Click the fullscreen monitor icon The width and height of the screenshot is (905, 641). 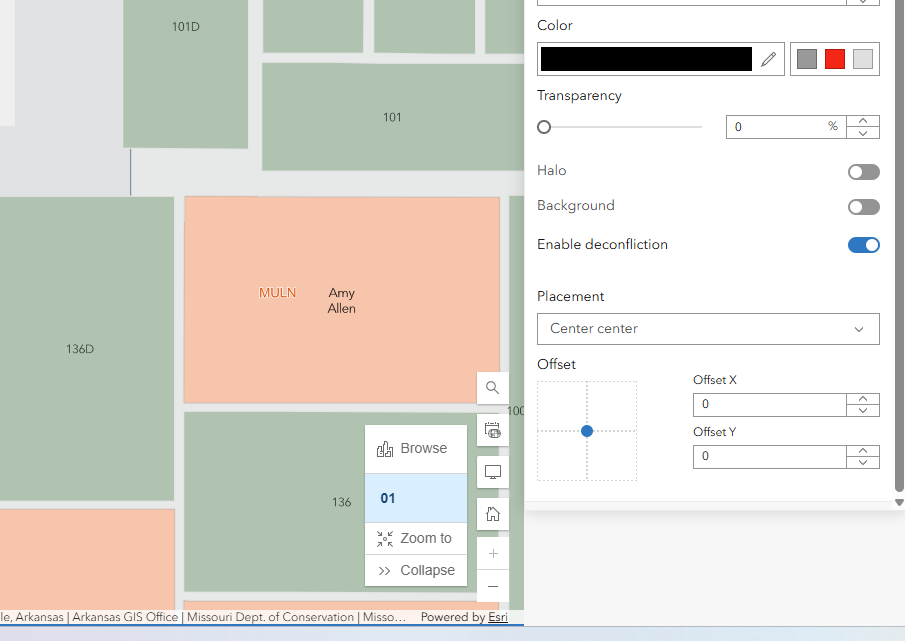click(x=492, y=472)
